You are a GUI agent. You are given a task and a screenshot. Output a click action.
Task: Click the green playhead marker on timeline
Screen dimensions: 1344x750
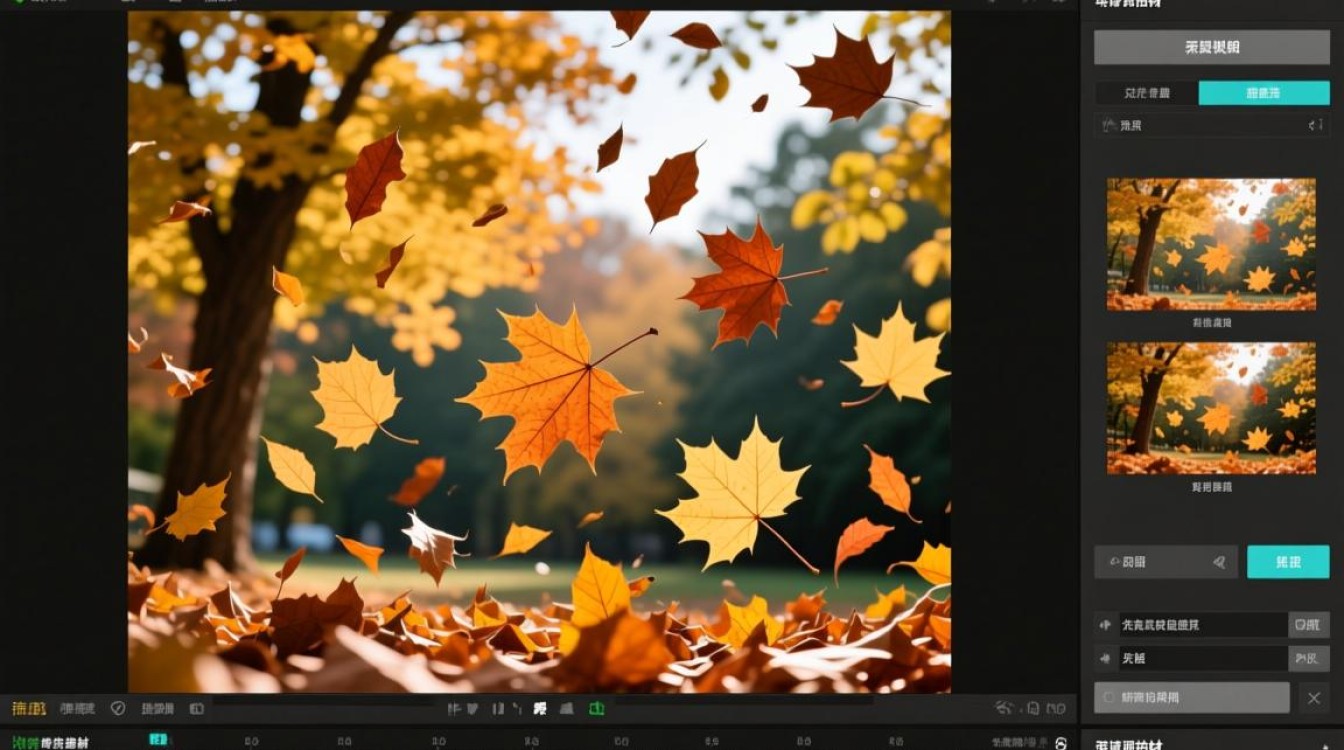coord(158,740)
